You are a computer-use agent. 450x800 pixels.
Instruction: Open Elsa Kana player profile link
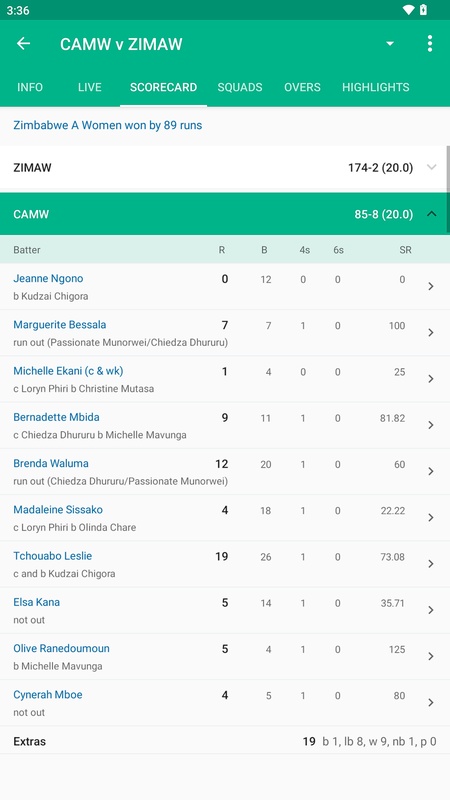coord(36,602)
